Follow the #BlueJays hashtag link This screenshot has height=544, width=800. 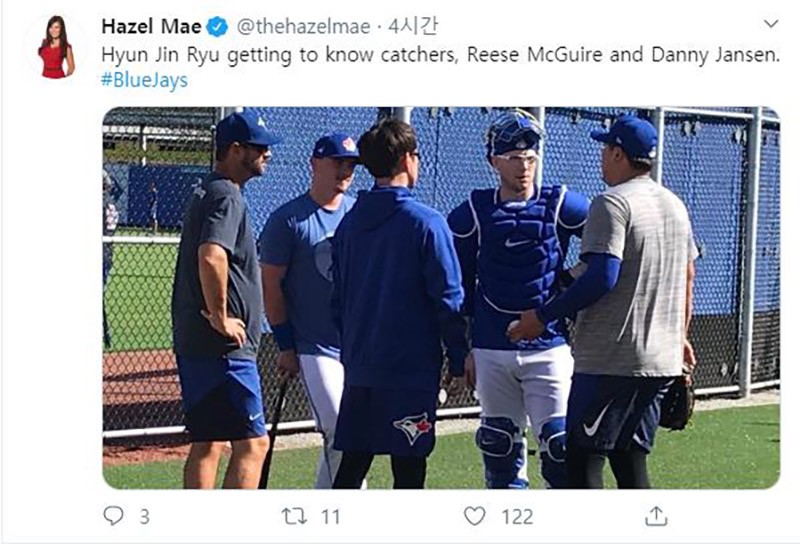[144, 80]
